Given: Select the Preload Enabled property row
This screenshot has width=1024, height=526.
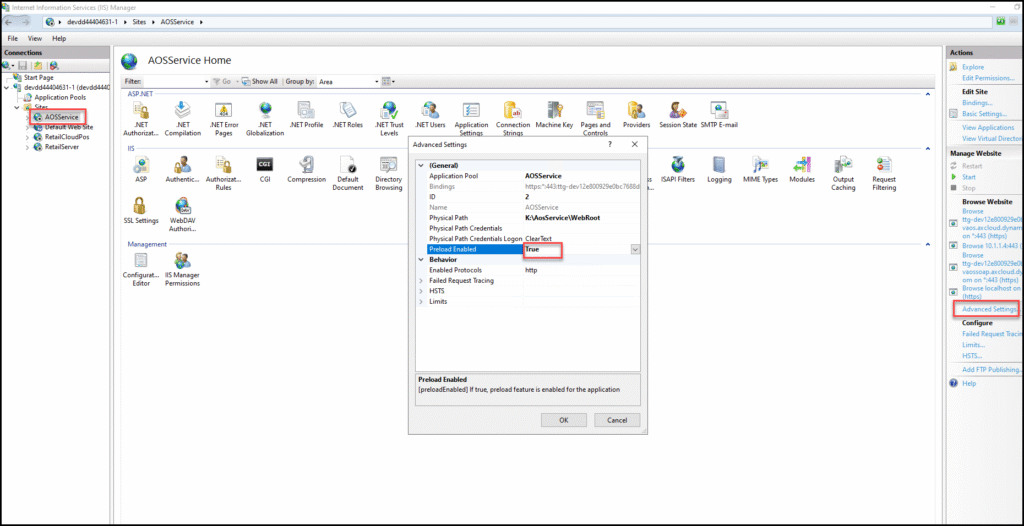Looking at the screenshot, I should [529, 249].
